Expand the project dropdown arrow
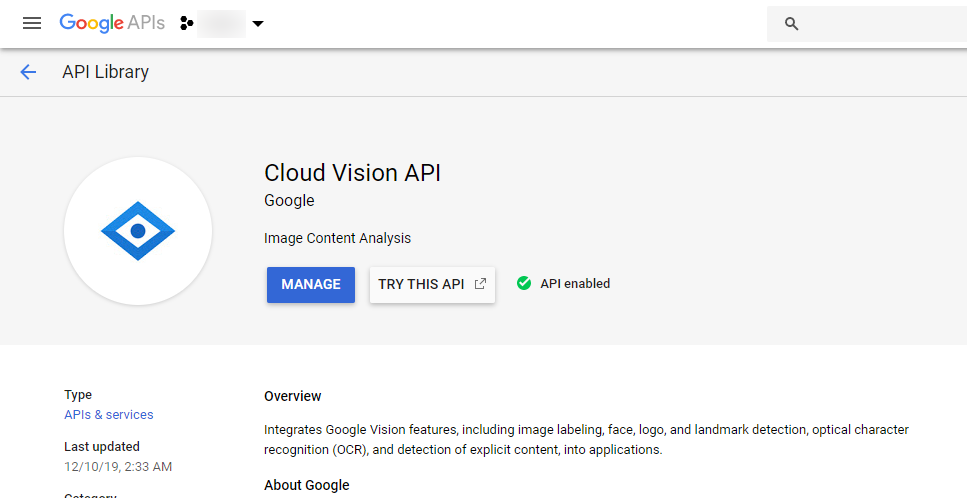This screenshot has width=967, height=498. coord(258,24)
